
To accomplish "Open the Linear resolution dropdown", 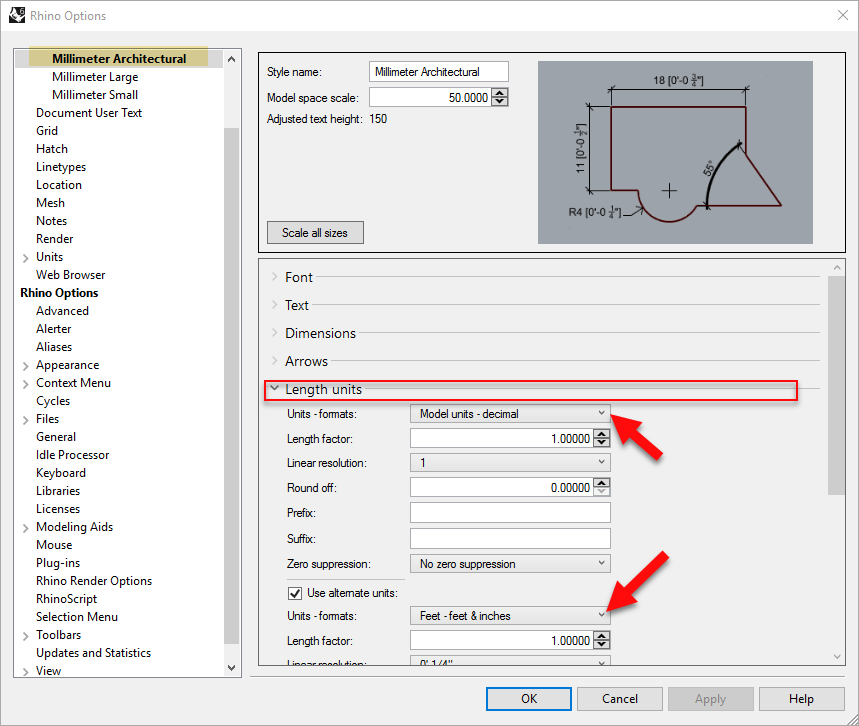I will tap(510, 462).
